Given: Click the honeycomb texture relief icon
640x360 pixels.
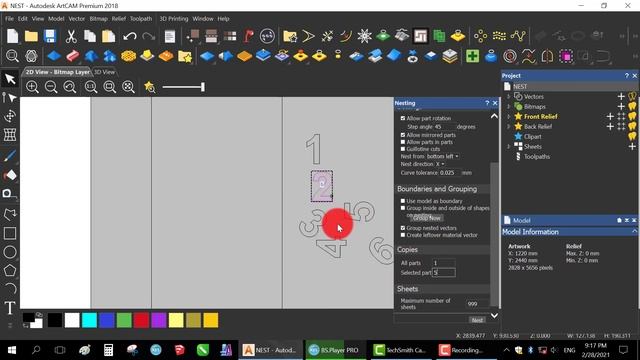Looking at the screenshot, I should tap(128, 56).
